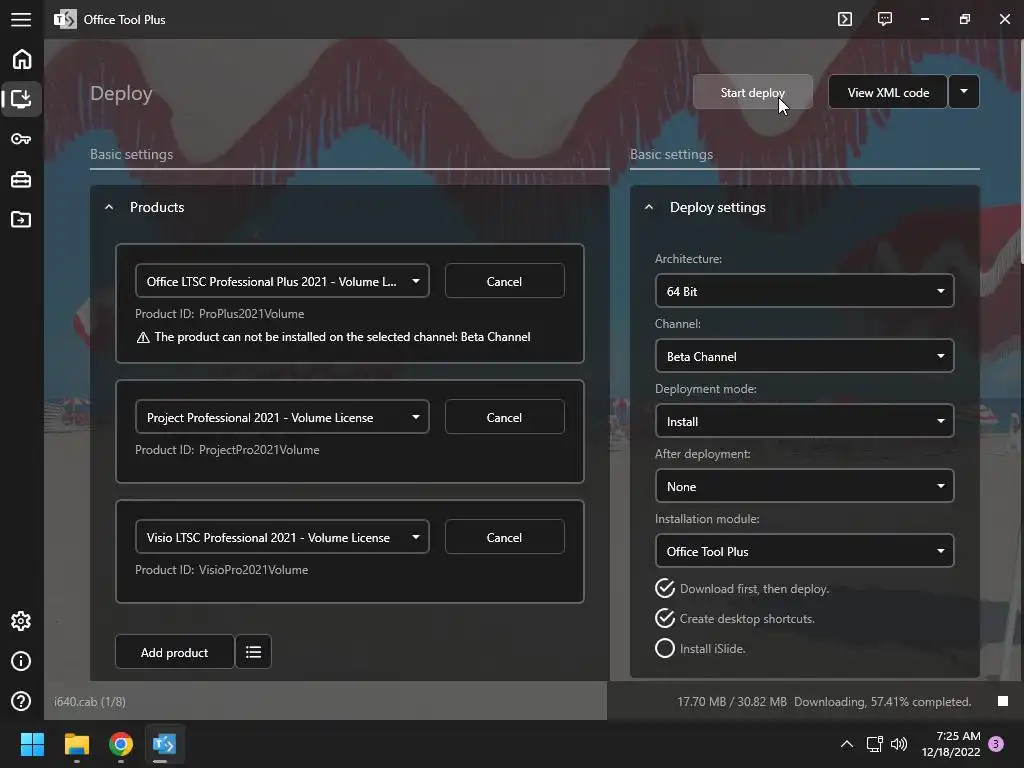Toggle Download first, then deploy option
The image size is (1024, 768).
coord(665,588)
